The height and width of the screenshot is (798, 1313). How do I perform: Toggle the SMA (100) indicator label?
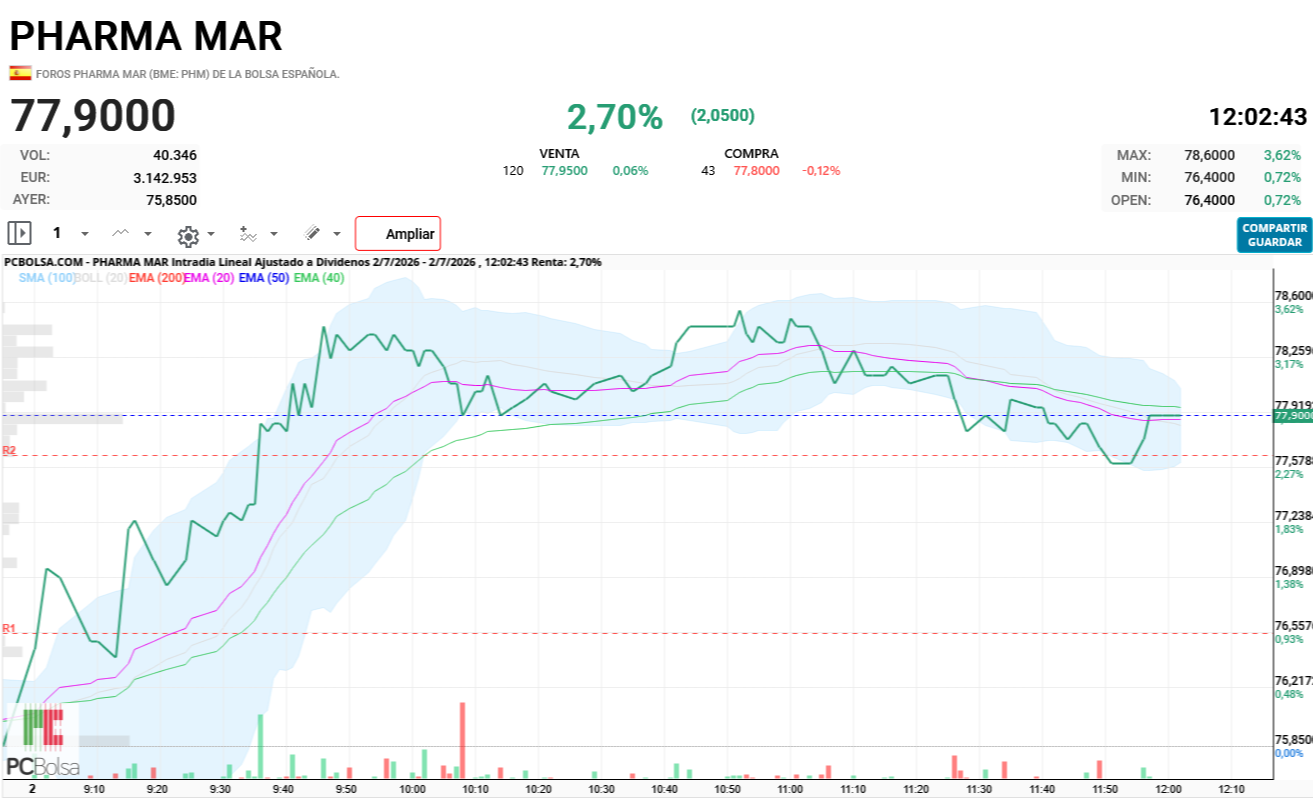47,278
